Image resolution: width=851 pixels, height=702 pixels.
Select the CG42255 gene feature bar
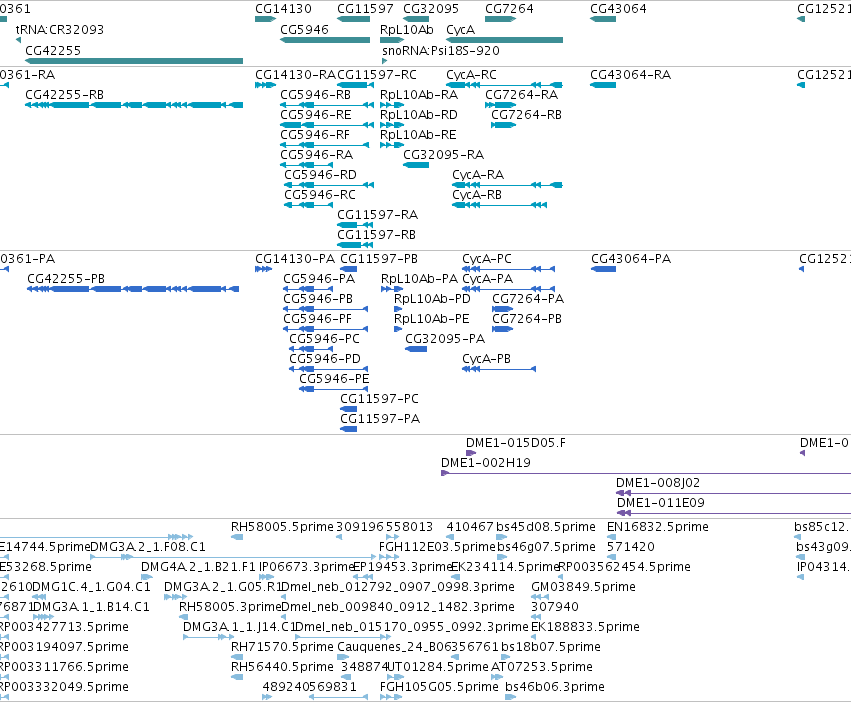134,61
